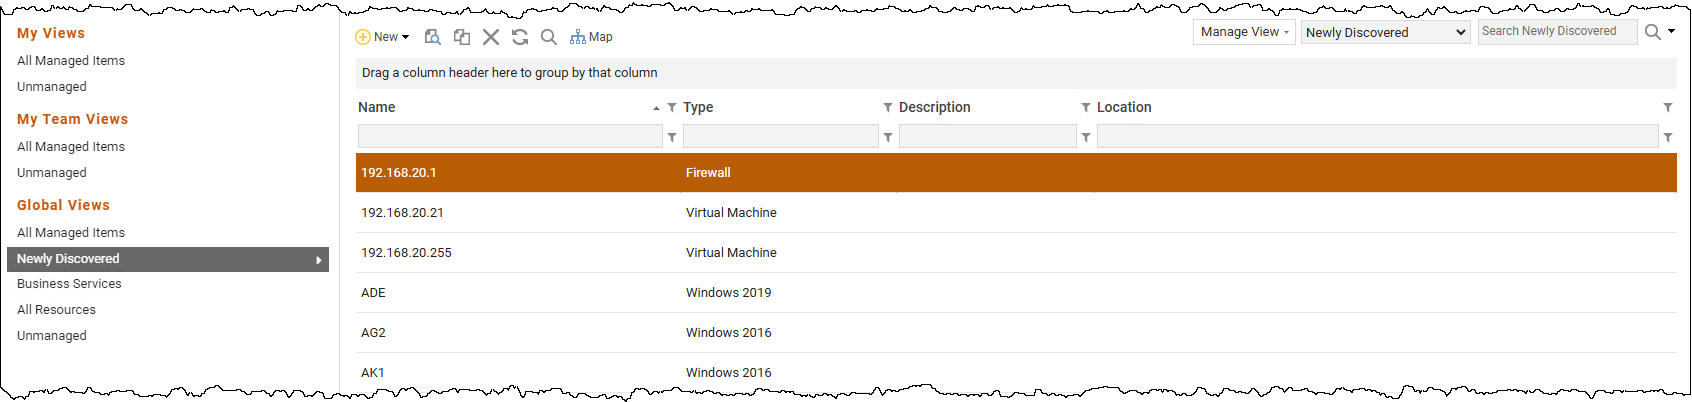The width and height of the screenshot is (1692, 402).
Task: Click filter icon beside Type filter box
Action: pos(888,137)
